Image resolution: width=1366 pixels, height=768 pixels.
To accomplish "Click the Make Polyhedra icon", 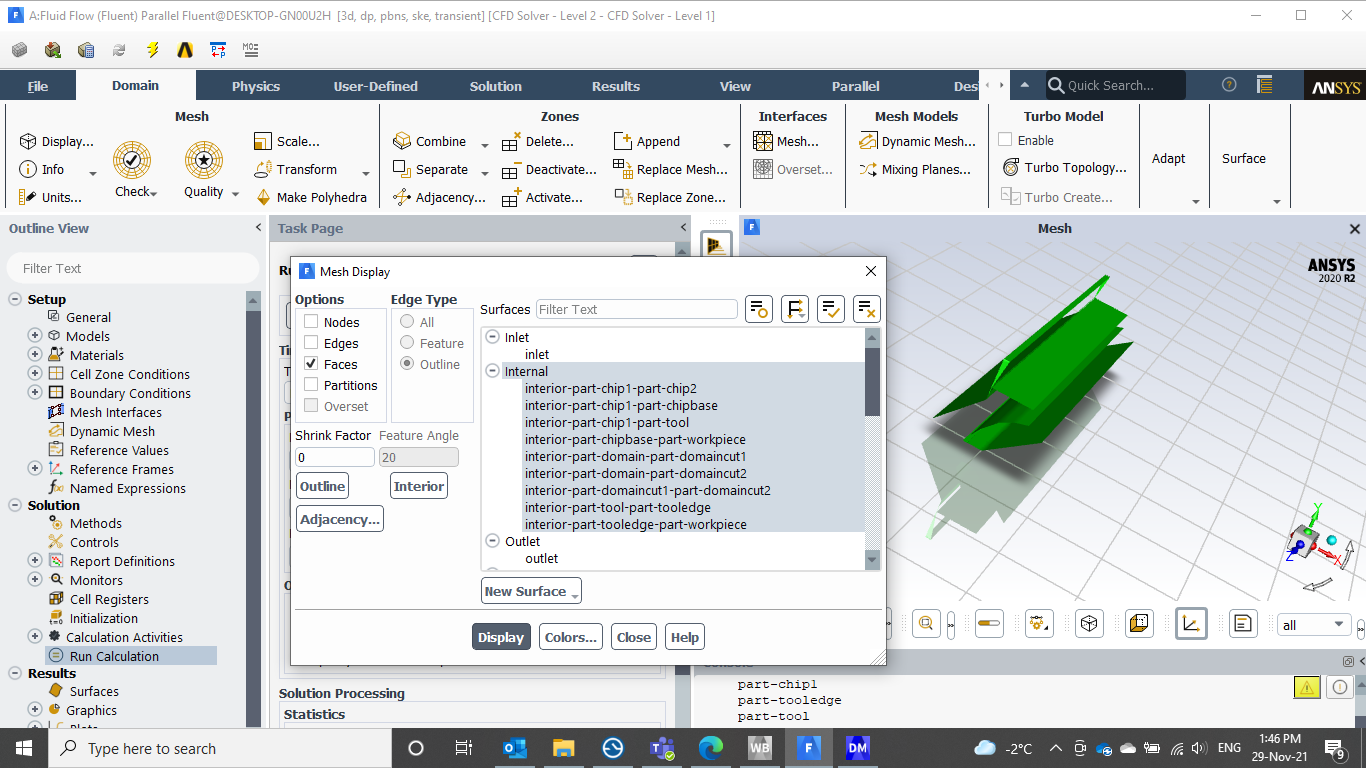I will click(x=264, y=197).
